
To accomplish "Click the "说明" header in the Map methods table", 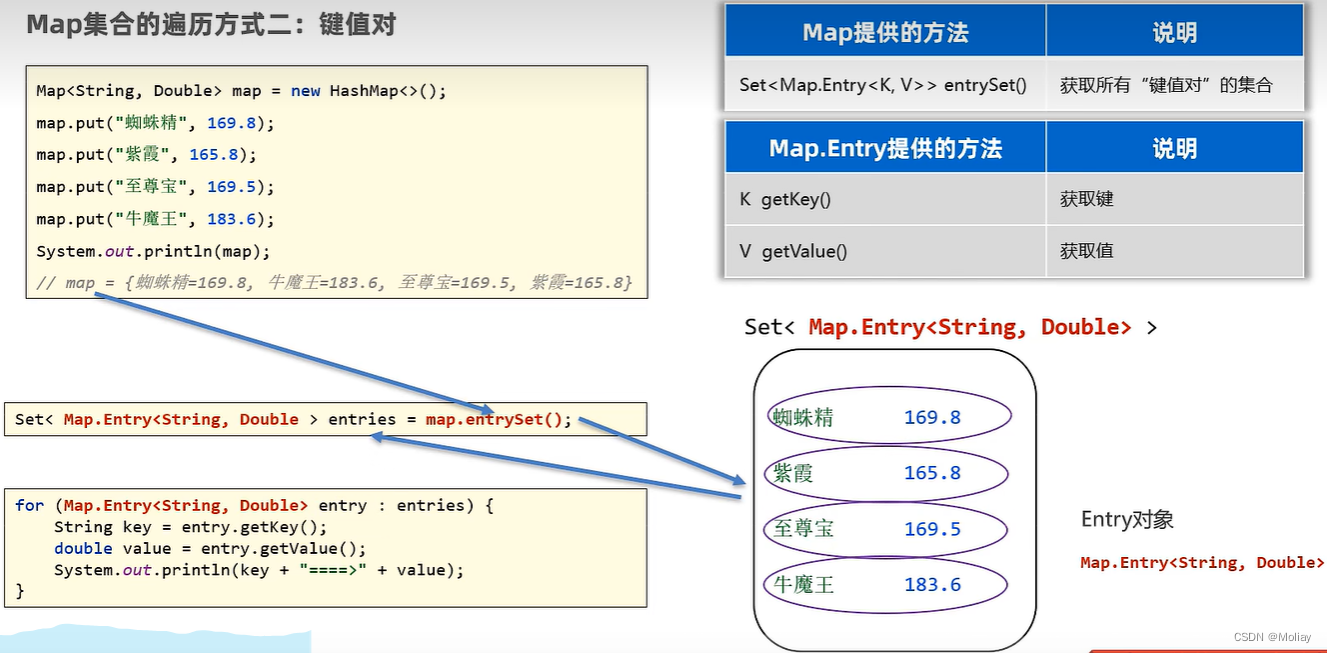I will click(x=1175, y=32).
